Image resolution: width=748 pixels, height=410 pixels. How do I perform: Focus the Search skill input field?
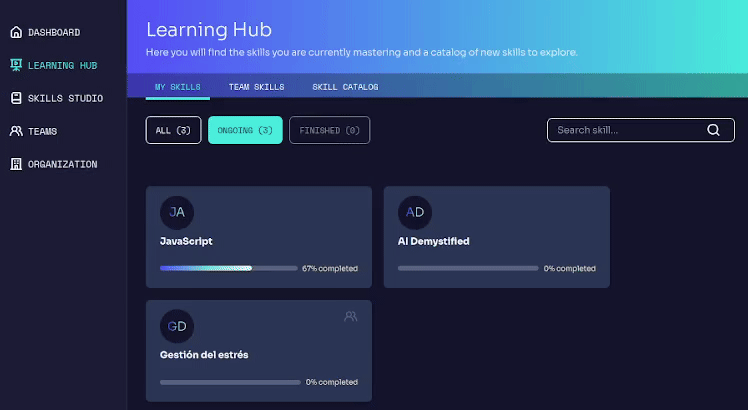click(625, 130)
